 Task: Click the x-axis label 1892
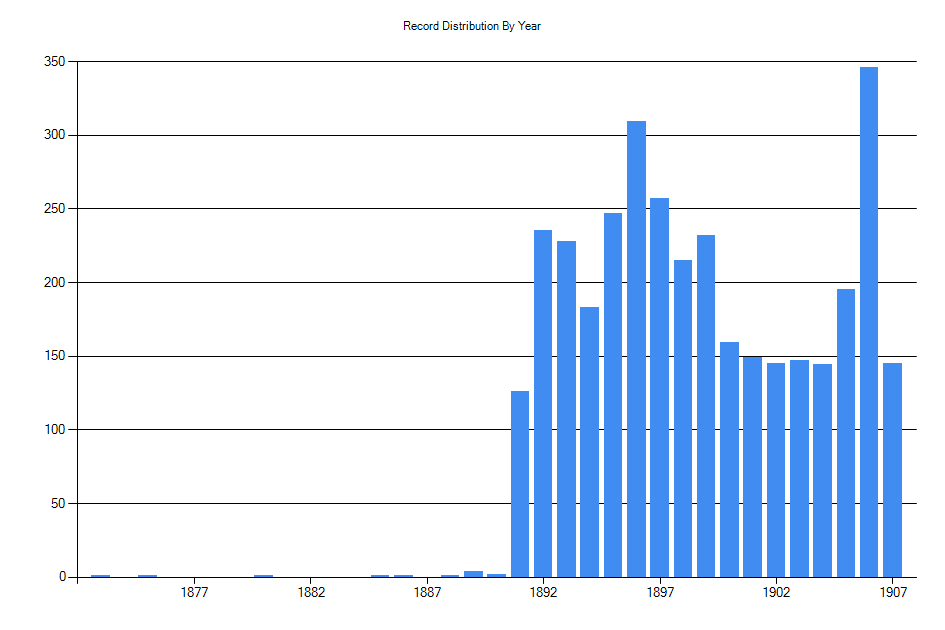click(543, 593)
